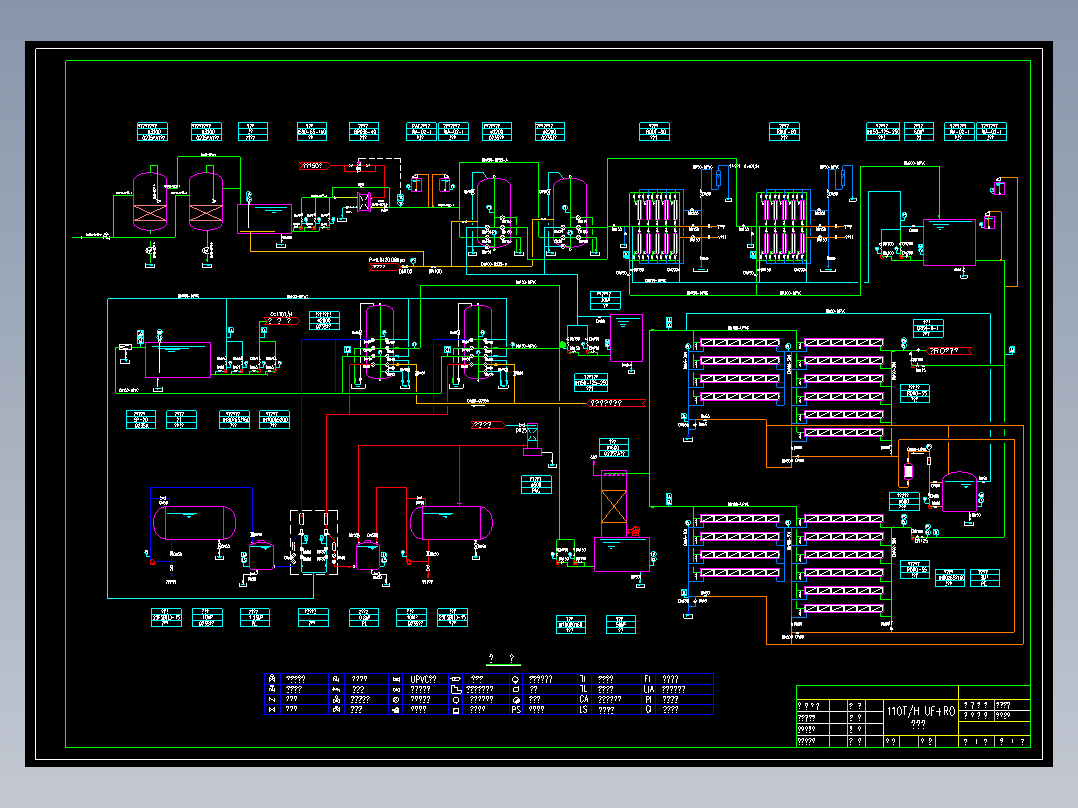Select the red "???????" seven-character arrow label
Image resolution: width=1078 pixels, height=808 pixels.
pyautogui.click(x=616, y=403)
